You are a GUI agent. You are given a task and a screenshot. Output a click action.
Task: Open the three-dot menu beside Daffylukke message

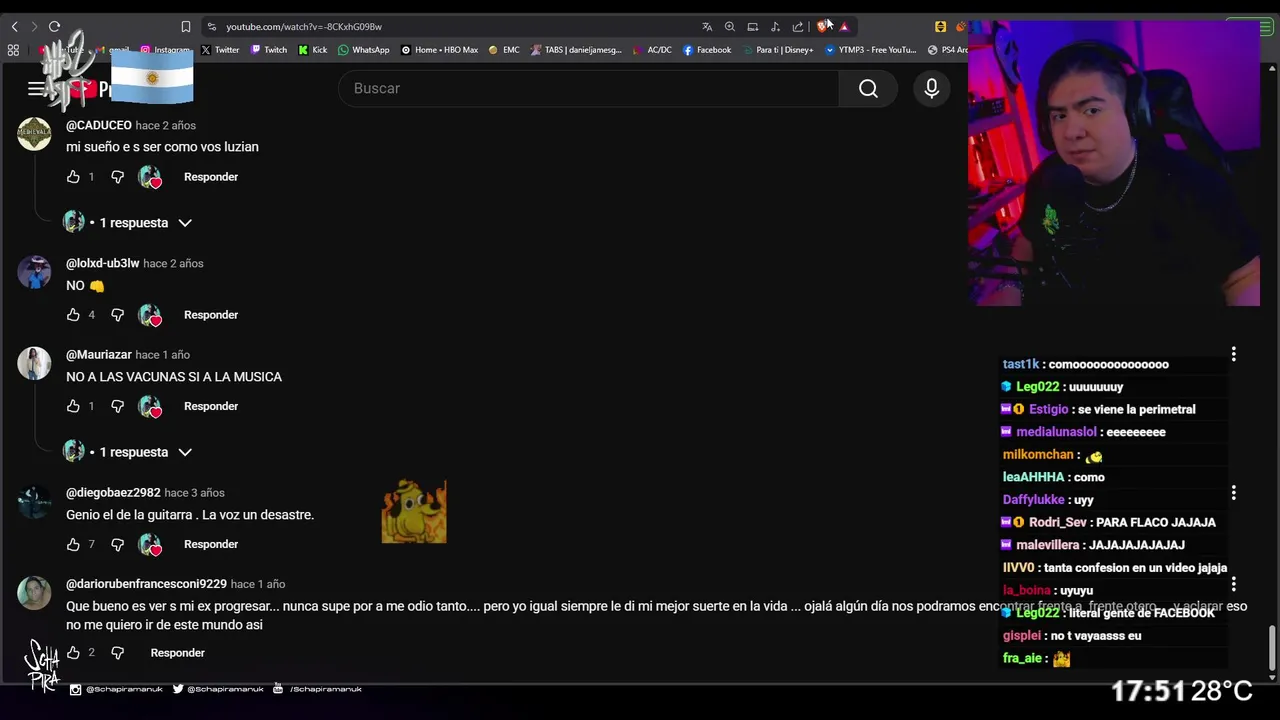point(1234,493)
